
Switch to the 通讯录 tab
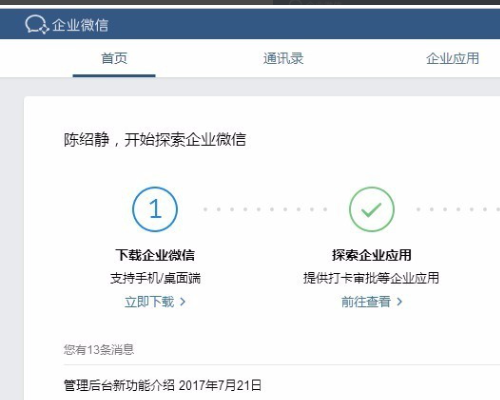coord(283,59)
